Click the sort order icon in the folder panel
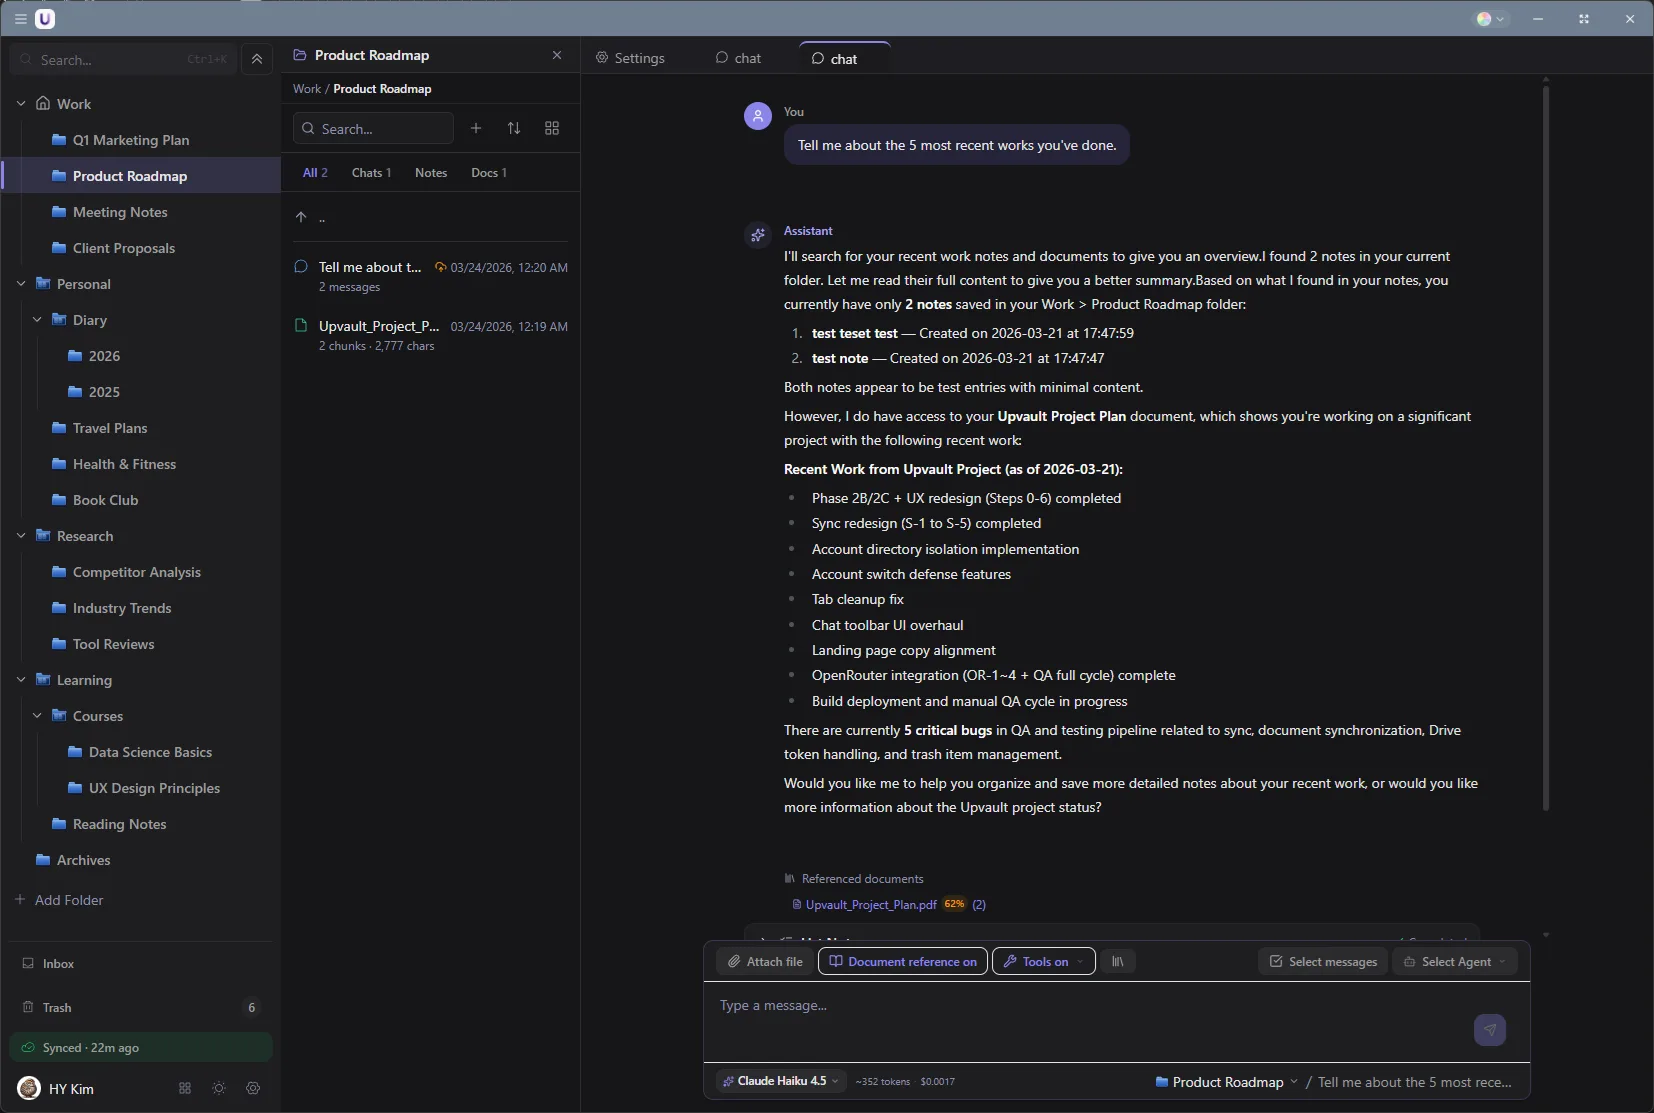The width and height of the screenshot is (1654, 1113). pyautogui.click(x=514, y=128)
